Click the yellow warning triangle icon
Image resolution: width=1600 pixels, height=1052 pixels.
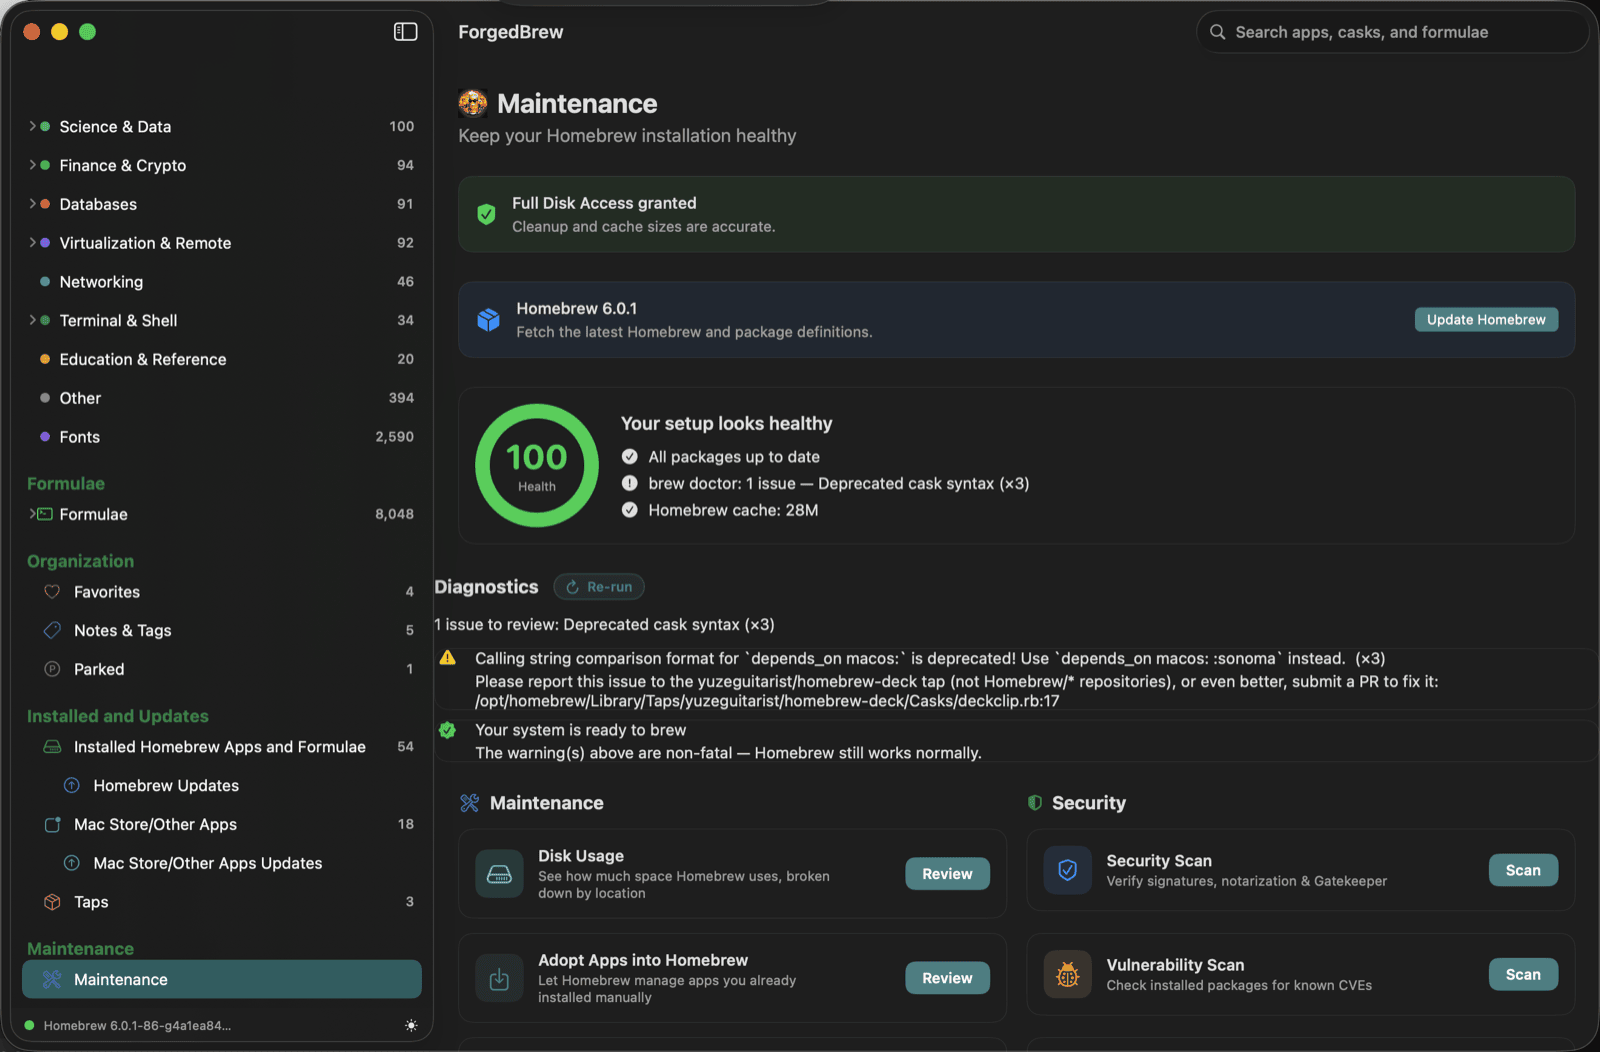click(x=447, y=658)
